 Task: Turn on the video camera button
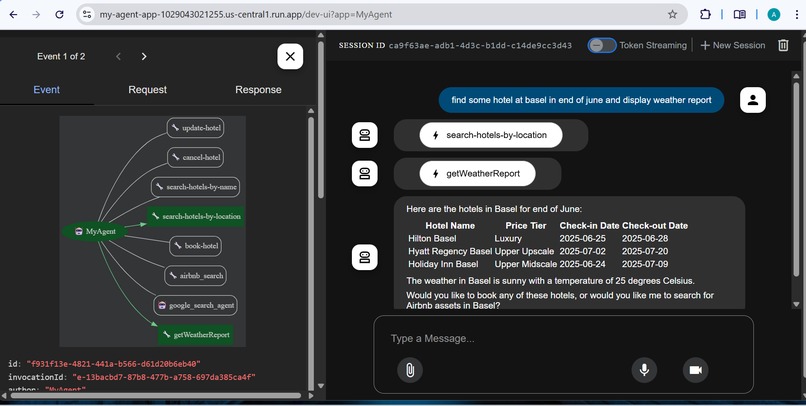click(695, 370)
